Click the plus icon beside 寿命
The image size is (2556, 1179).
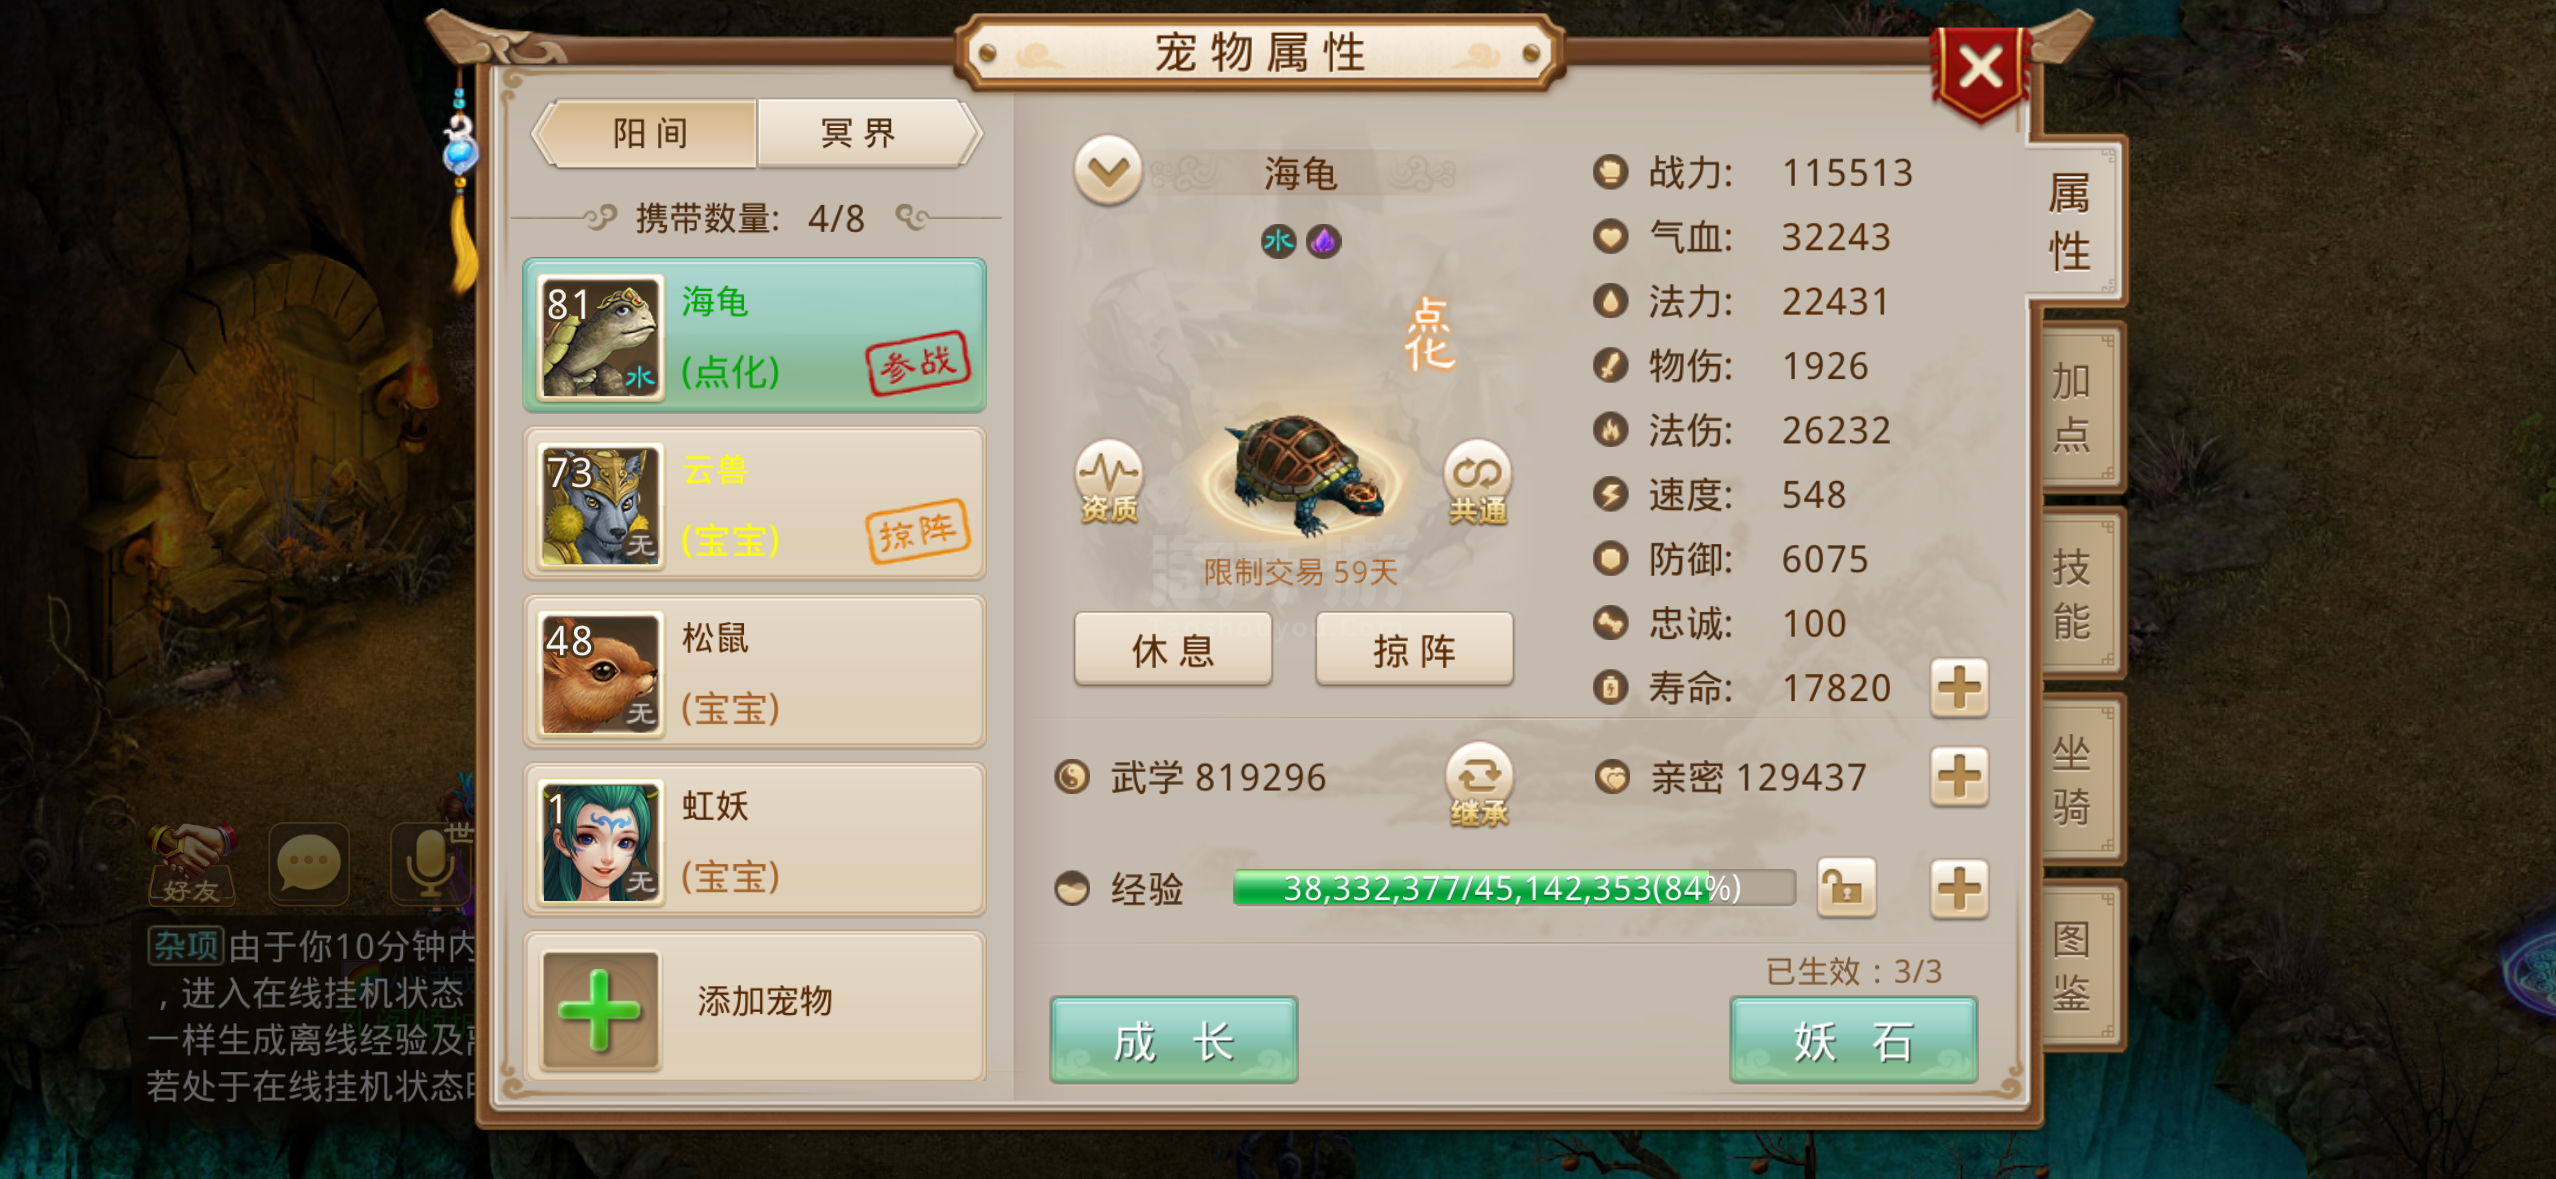coord(1958,688)
